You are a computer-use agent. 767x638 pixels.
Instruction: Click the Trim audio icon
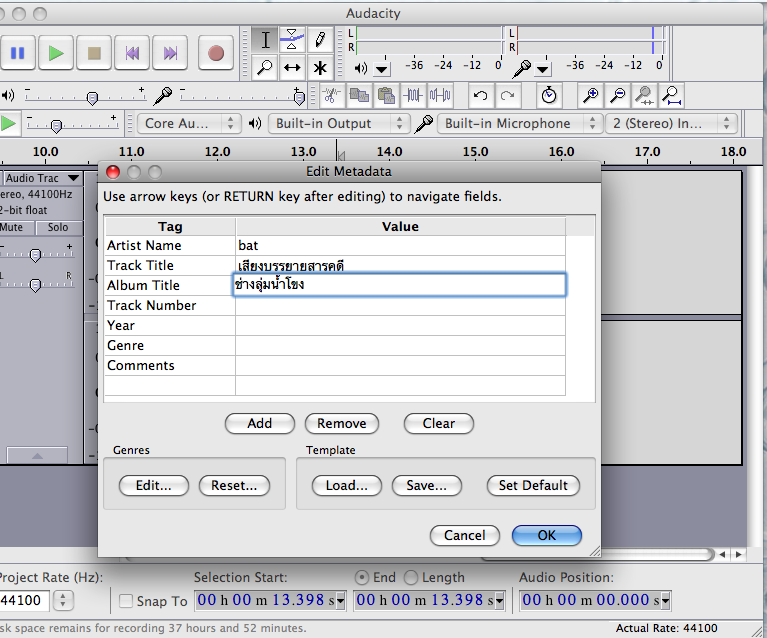413,95
